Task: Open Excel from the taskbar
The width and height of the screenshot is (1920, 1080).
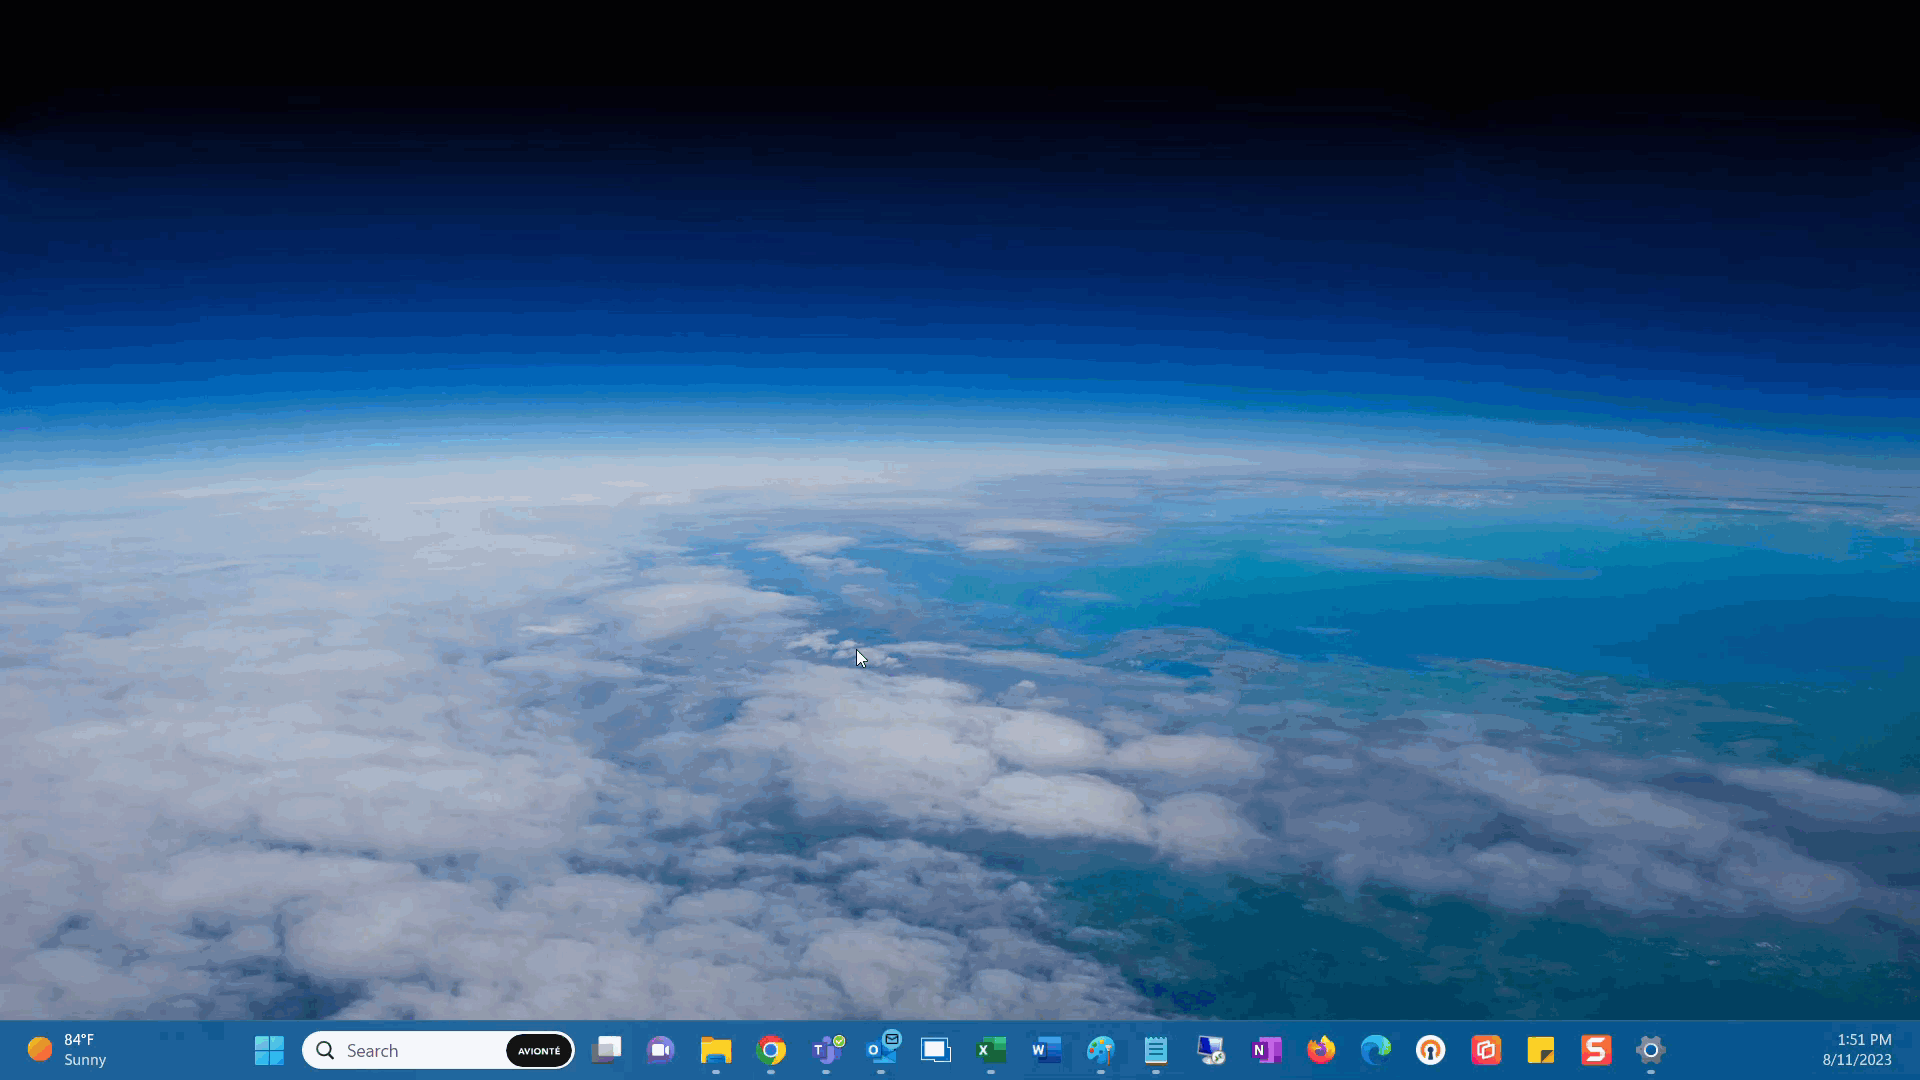Action: (x=991, y=1050)
